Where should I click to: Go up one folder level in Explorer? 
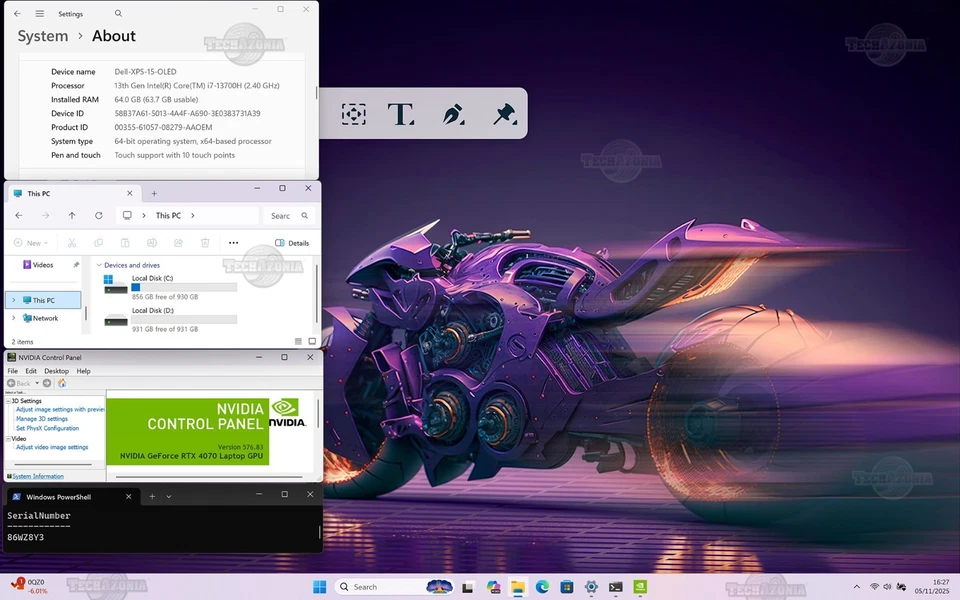72,215
